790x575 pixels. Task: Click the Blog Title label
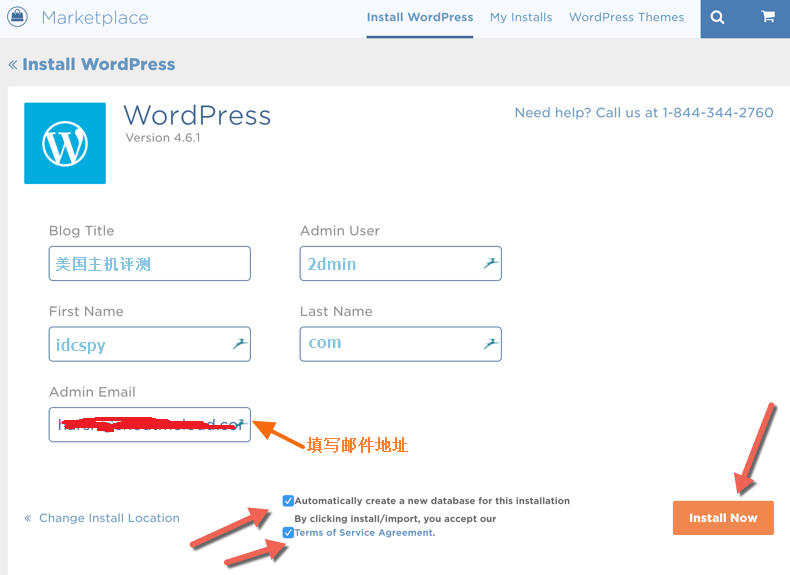(x=82, y=231)
